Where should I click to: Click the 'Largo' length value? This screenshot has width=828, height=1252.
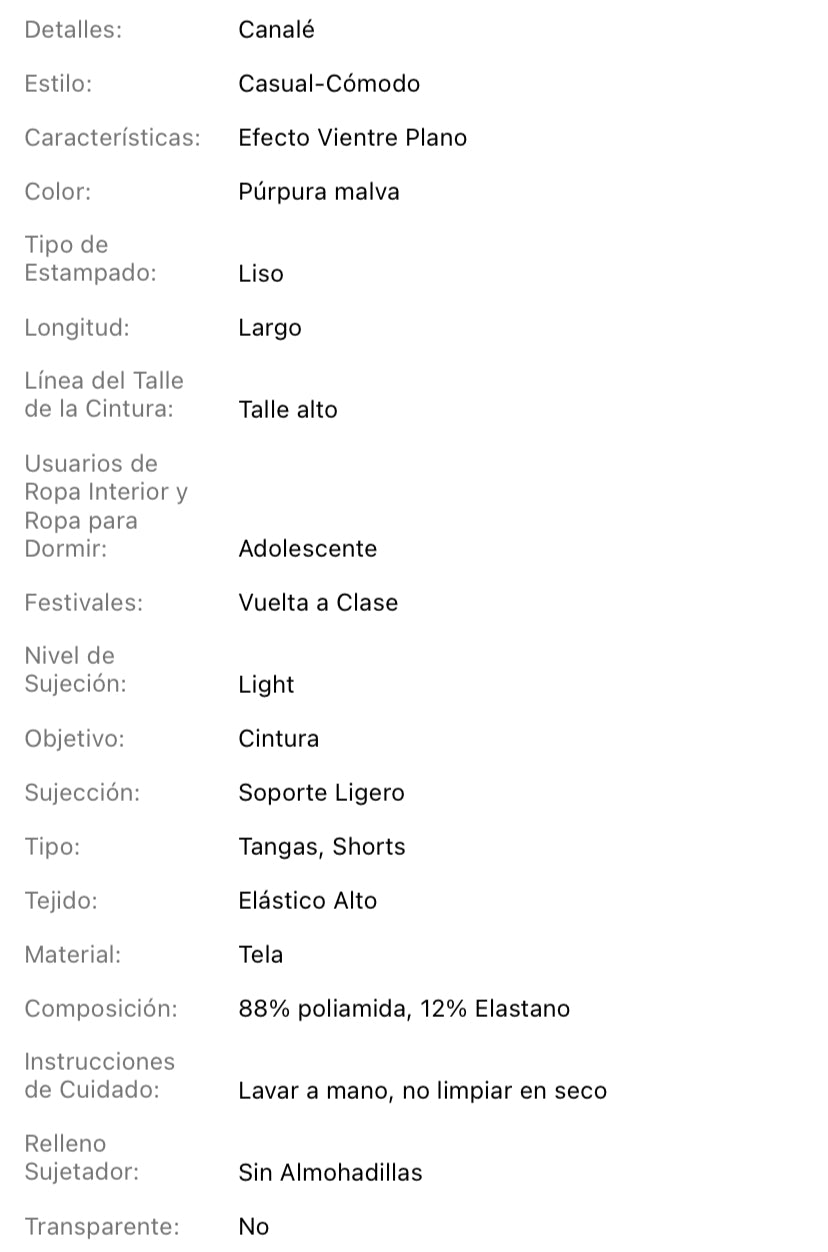pos(269,328)
